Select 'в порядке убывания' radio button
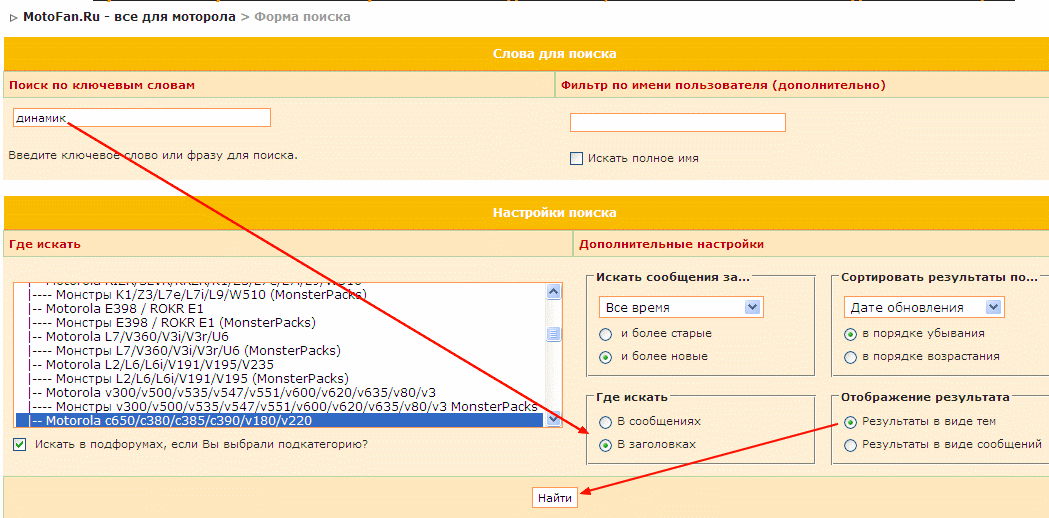Viewport: 1049px width, 518px height. (x=850, y=334)
